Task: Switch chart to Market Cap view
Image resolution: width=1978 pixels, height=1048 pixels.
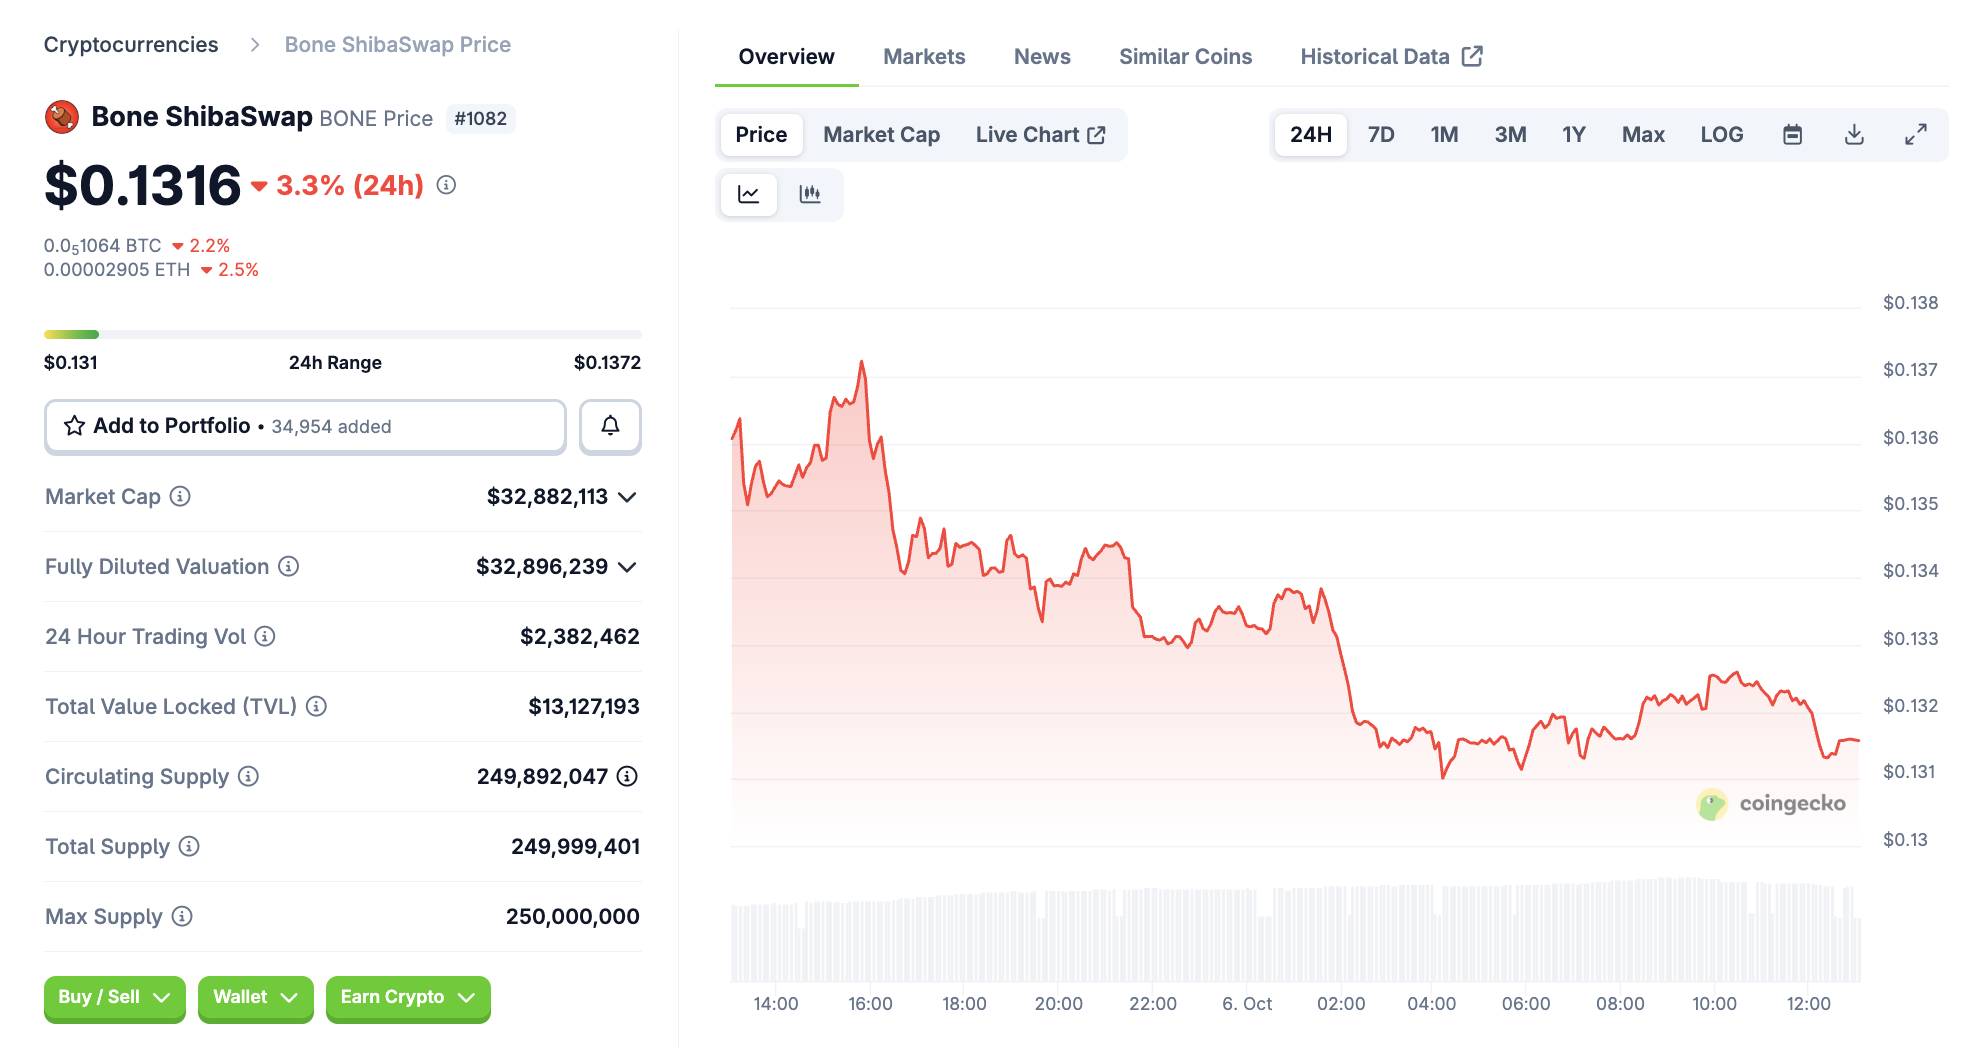Action: [881, 135]
